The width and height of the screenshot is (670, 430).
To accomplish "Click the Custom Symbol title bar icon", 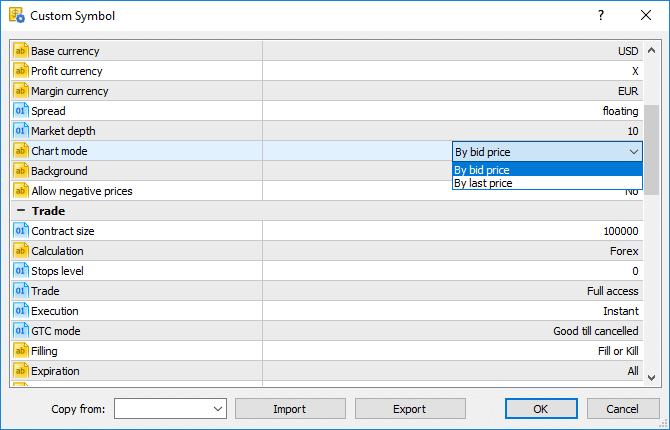I will (16, 16).
